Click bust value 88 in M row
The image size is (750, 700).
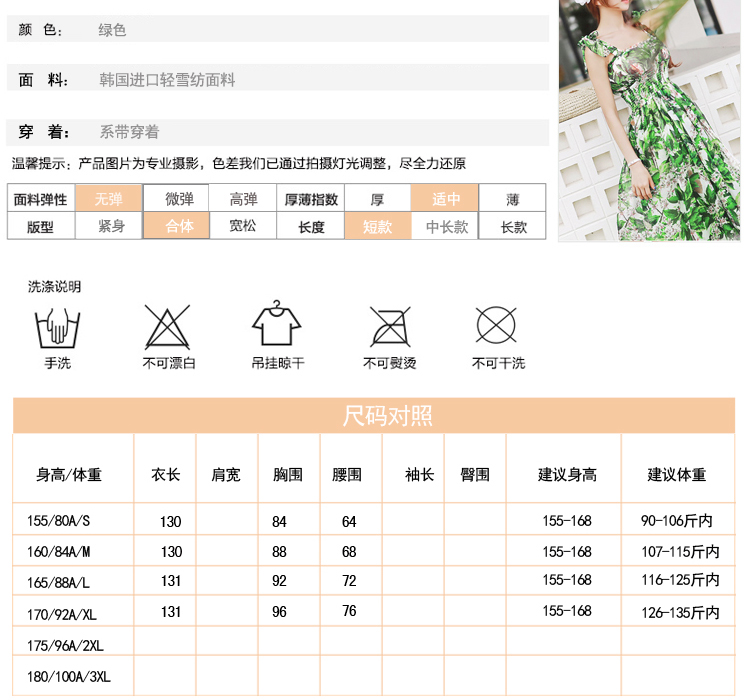point(279,552)
